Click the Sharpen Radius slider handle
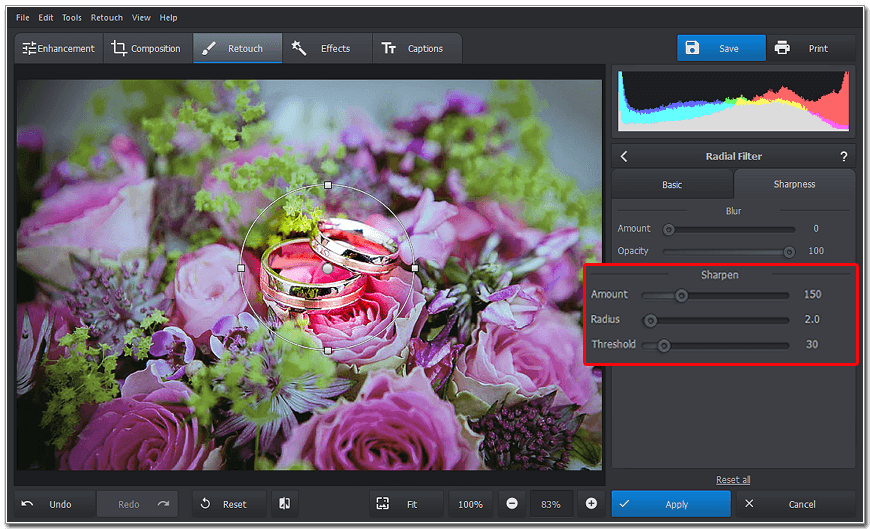Screen dimensions: 870x529 point(650,321)
